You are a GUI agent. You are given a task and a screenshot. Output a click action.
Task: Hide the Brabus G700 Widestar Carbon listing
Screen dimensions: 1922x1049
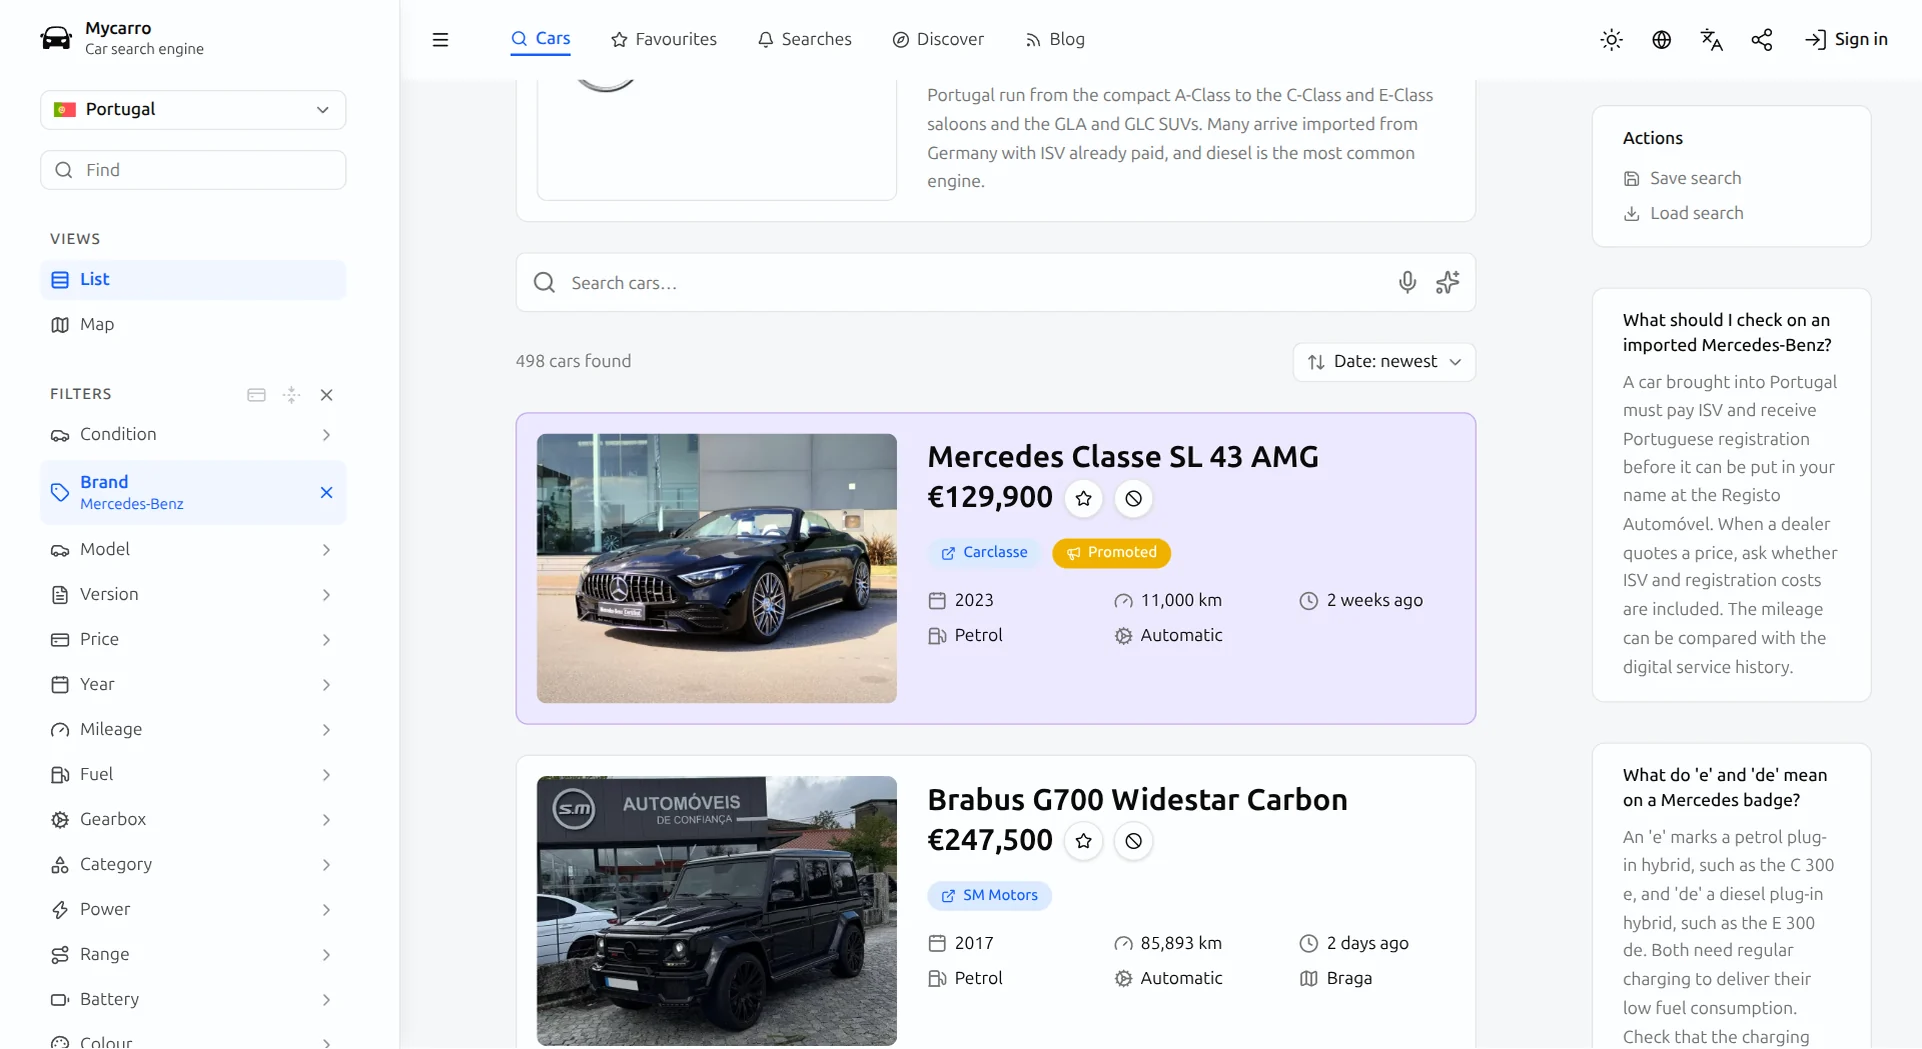point(1133,841)
